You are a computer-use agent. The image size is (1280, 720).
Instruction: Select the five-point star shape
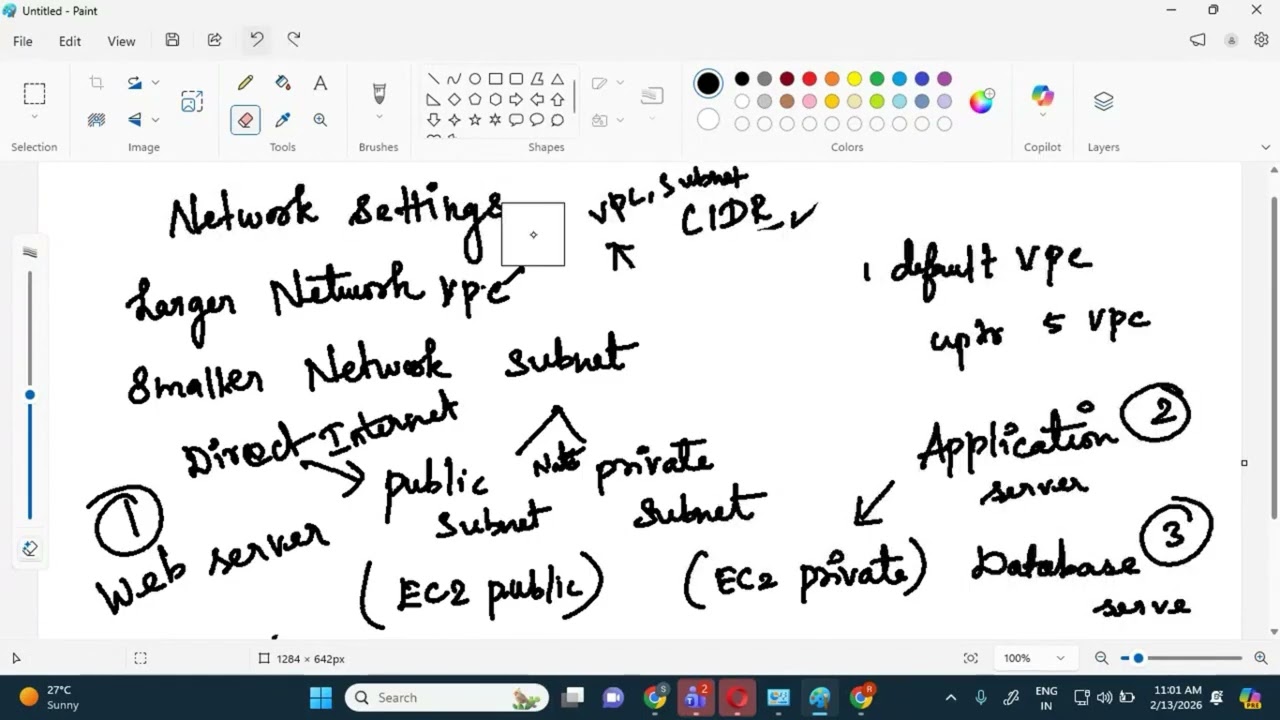475,120
